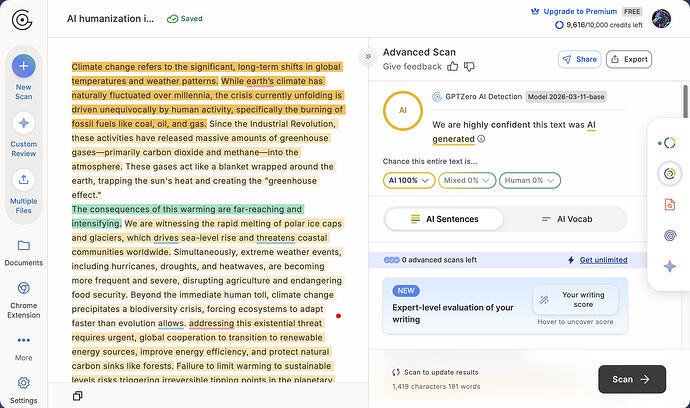This screenshot has height=408, width=690.
Task: Click the document title AI humanization
Action: 110,18
